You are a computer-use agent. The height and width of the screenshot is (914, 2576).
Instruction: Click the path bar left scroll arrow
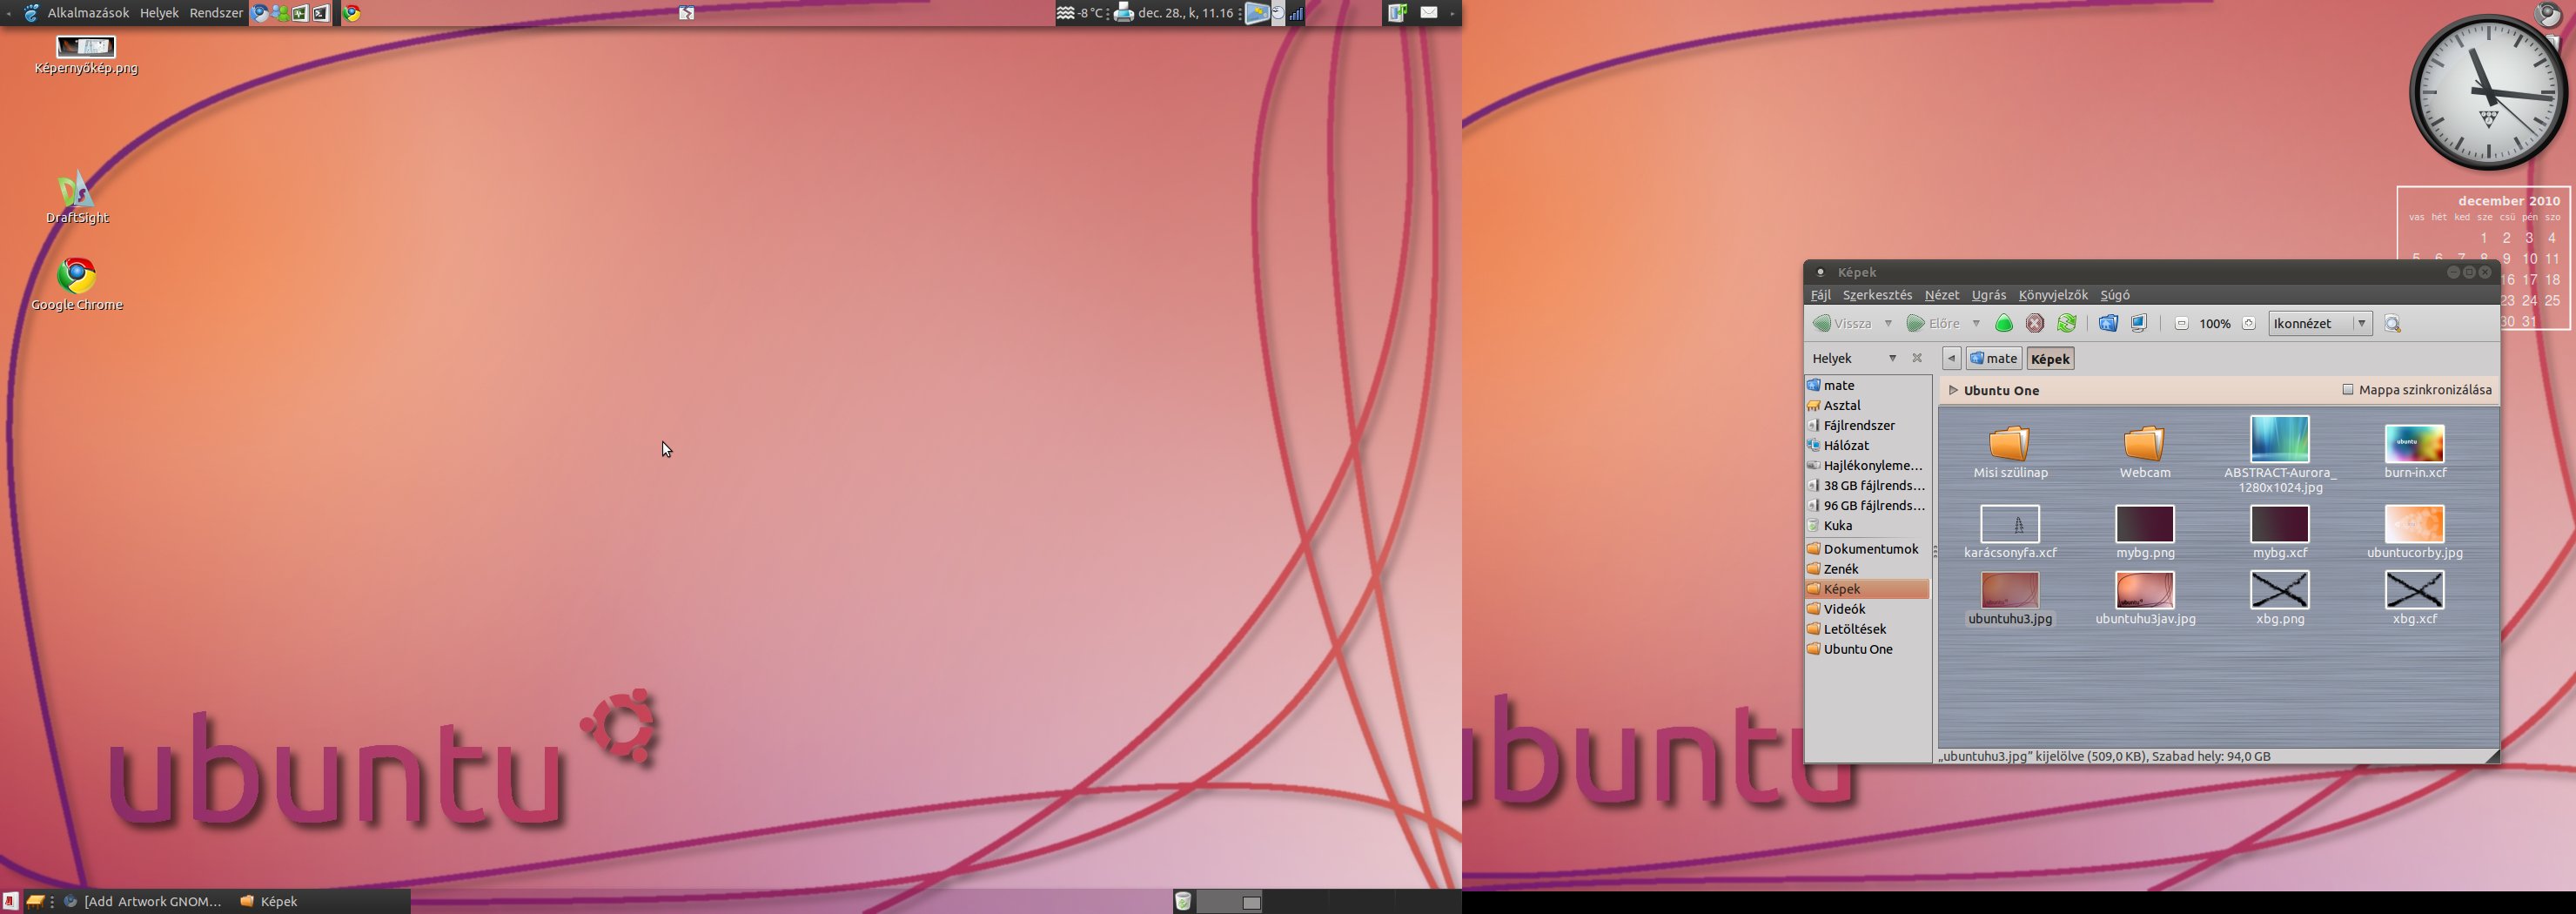tap(1951, 358)
